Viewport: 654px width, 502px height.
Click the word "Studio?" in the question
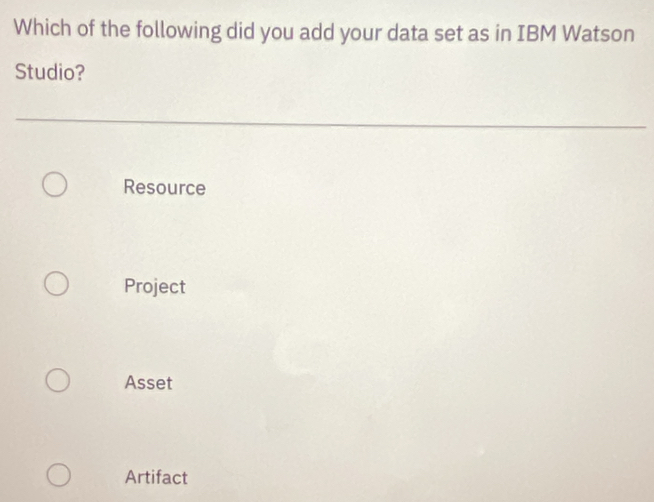(x=50, y=74)
